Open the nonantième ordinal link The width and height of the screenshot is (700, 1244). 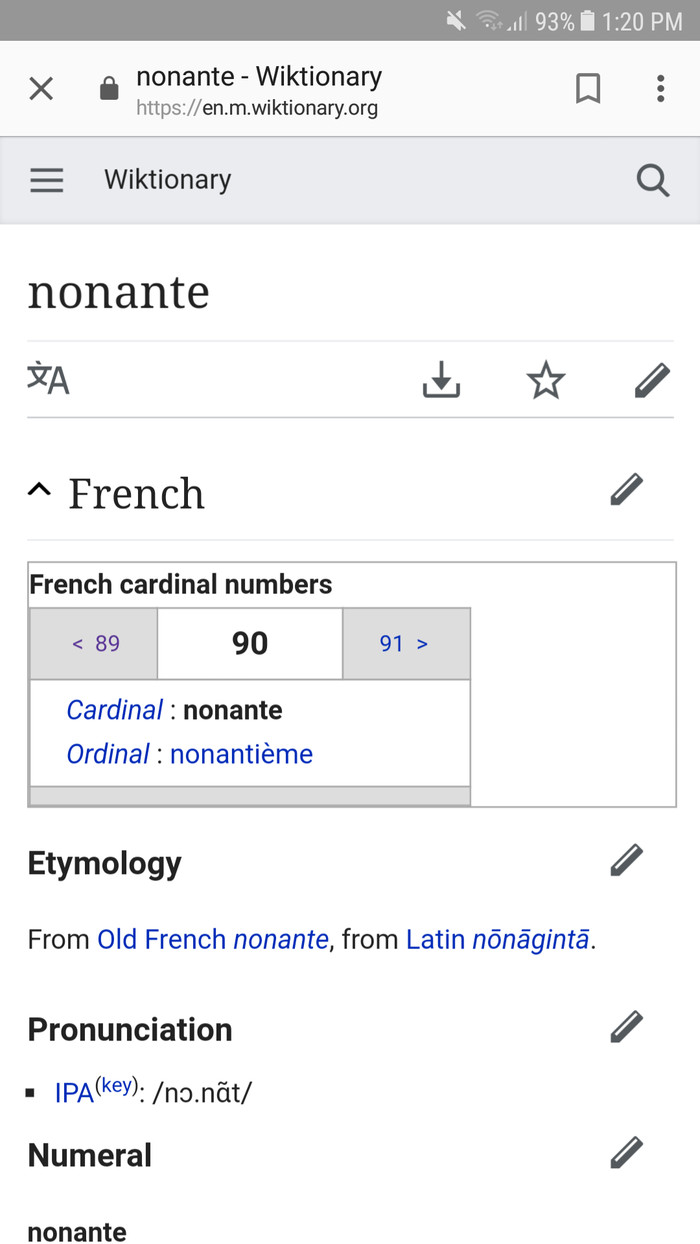pyautogui.click(x=241, y=754)
